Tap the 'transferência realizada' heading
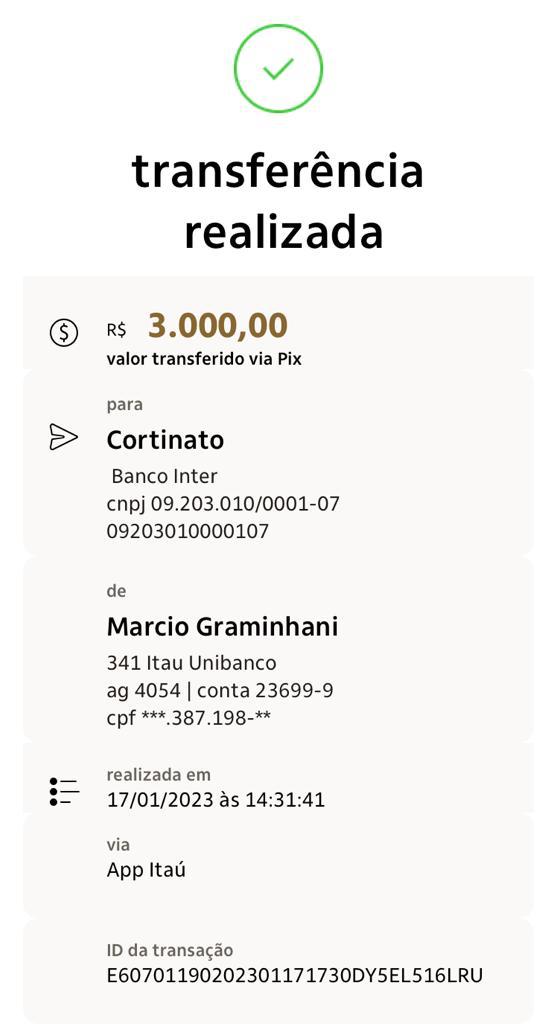558x1024 pixels. click(278, 202)
